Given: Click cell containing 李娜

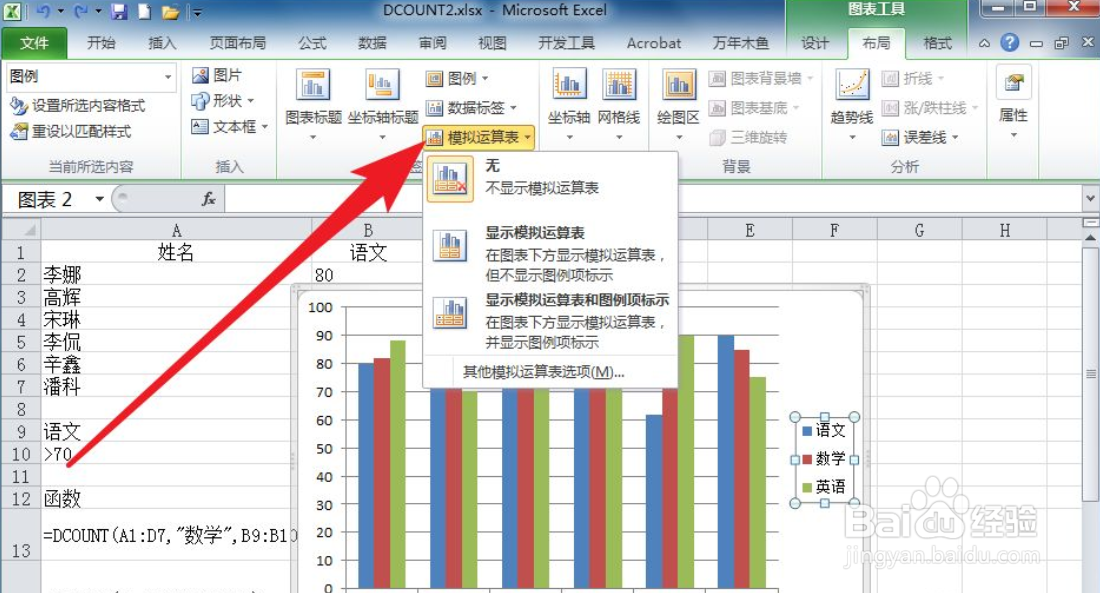Looking at the screenshot, I should (176, 274).
